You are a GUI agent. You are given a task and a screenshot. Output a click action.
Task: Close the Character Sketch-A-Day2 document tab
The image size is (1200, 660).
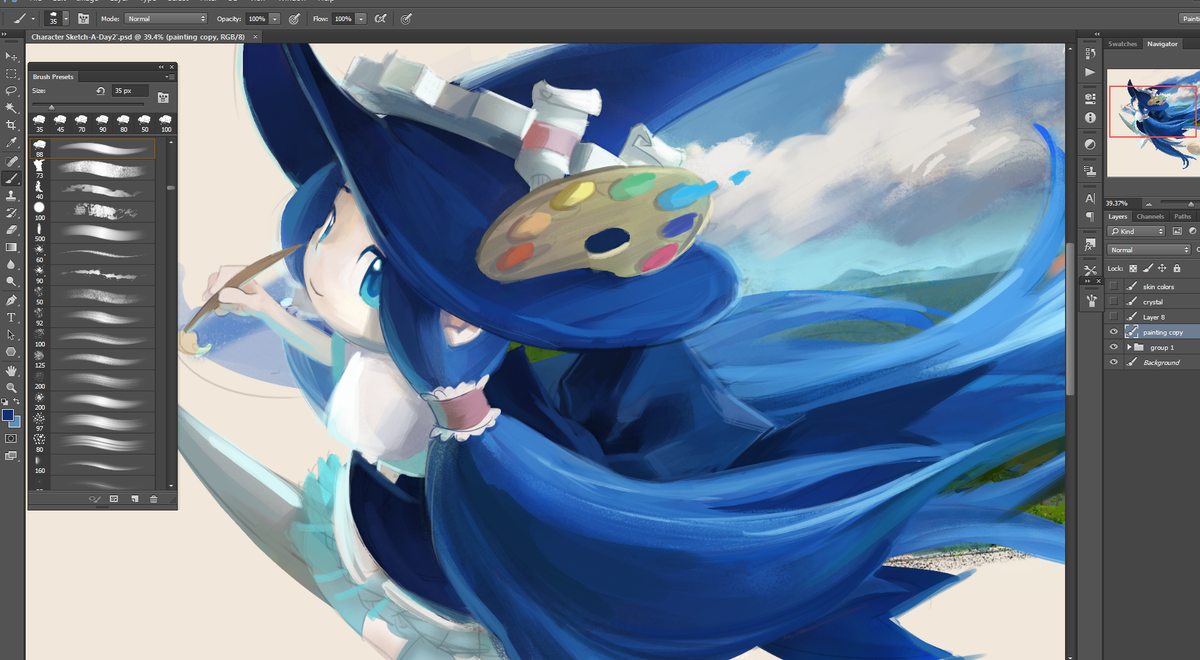click(x=256, y=36)
